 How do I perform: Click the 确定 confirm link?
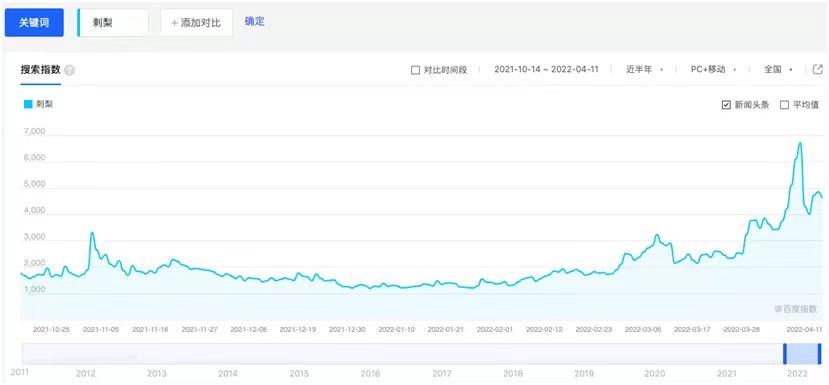point(254,22)
